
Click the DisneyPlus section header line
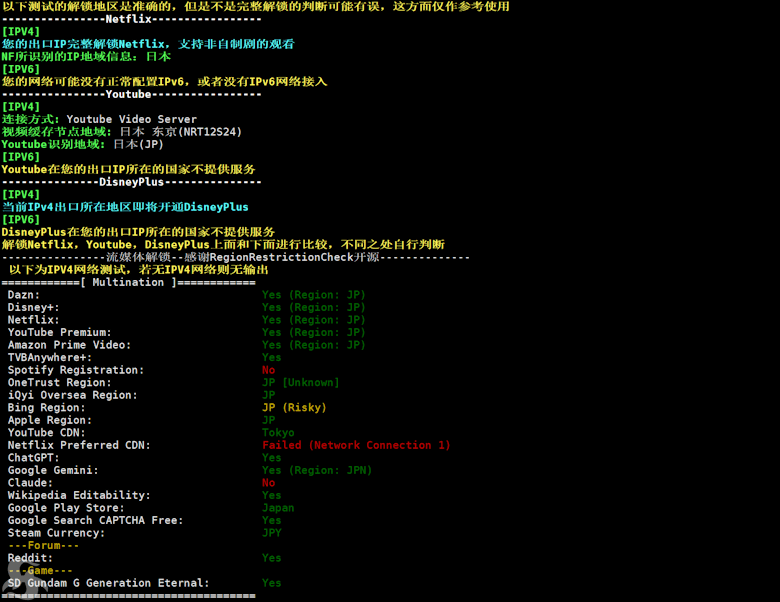(x=131, y=182)
